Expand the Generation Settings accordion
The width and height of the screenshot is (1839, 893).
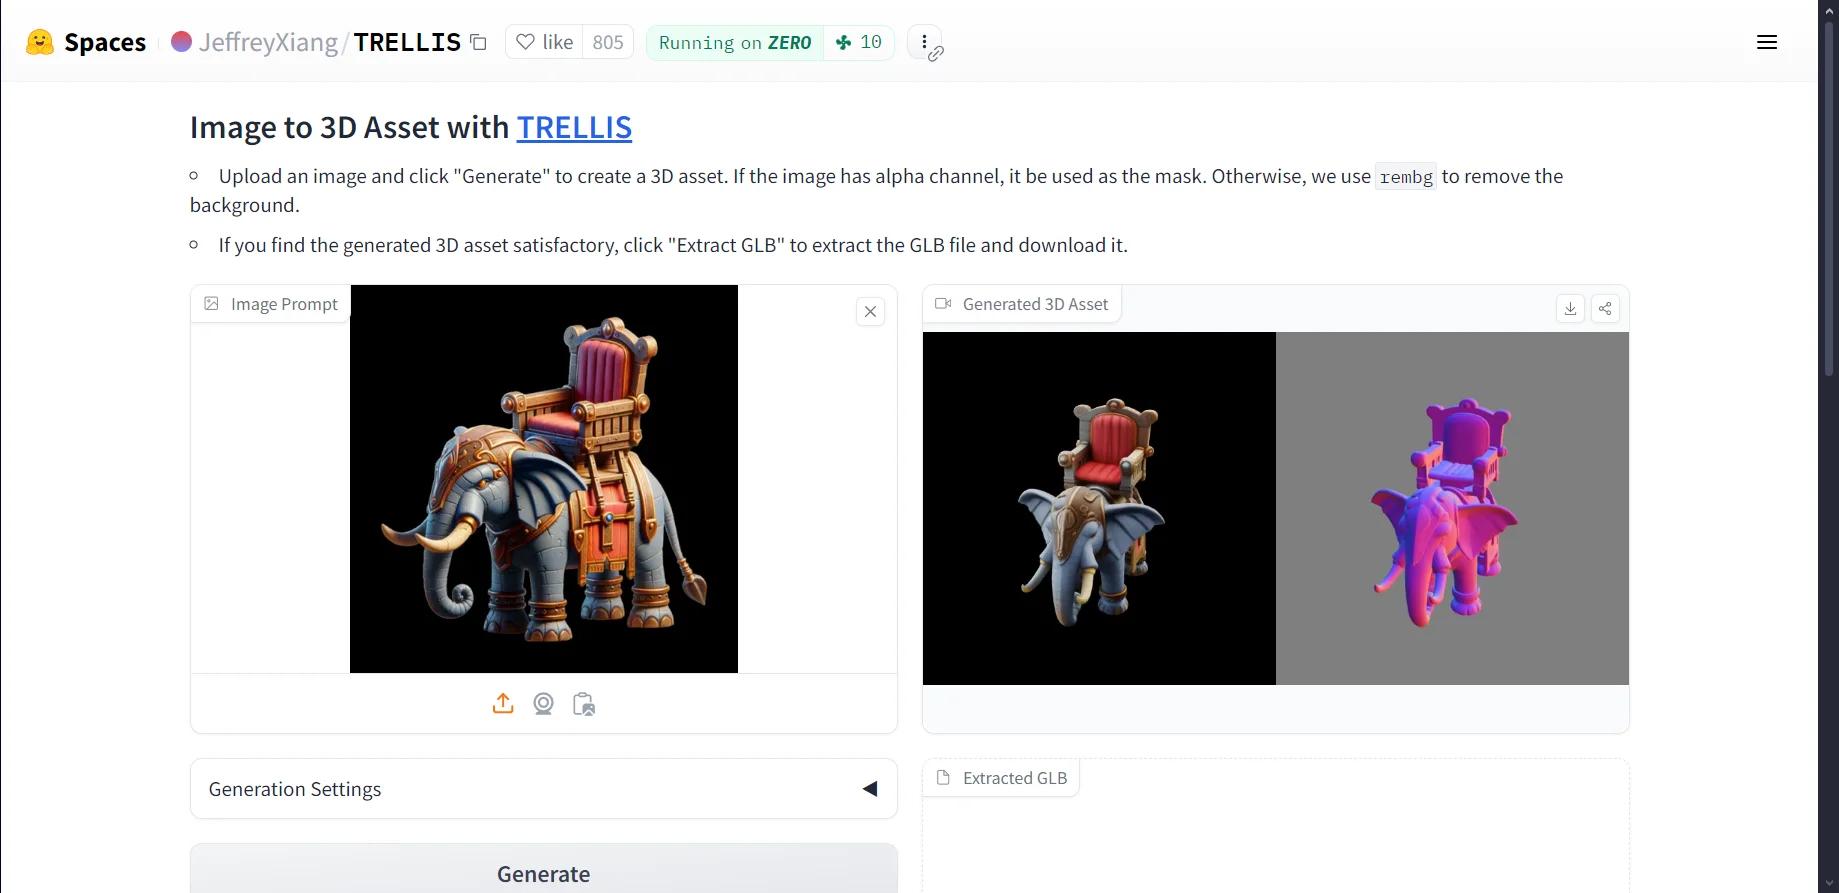pos(544,789)
